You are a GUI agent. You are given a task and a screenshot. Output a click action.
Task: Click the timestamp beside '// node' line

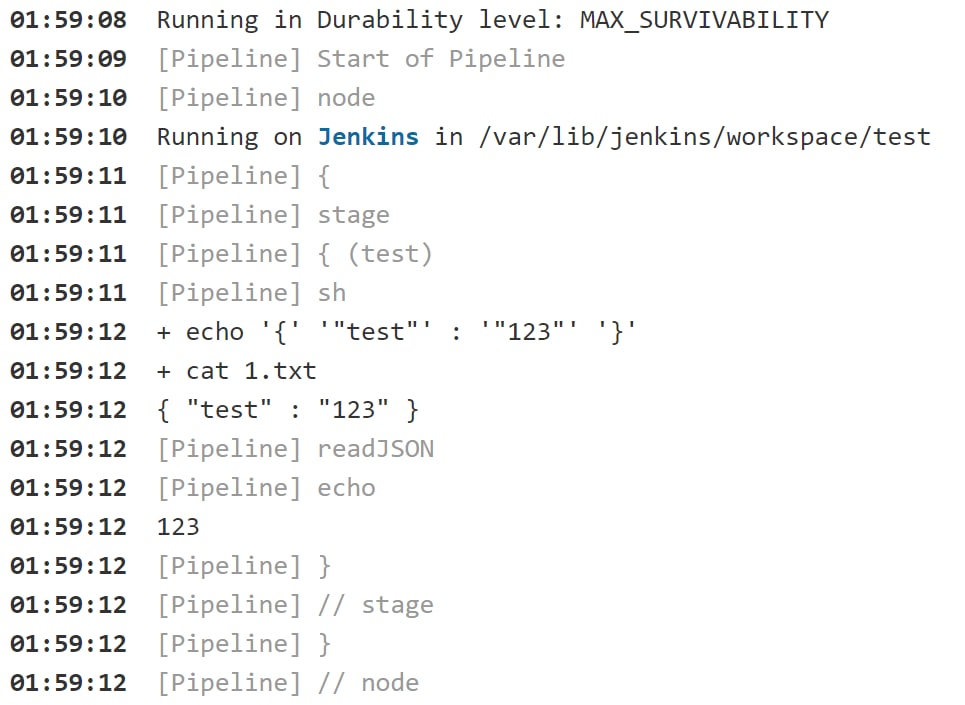[68, 683]
